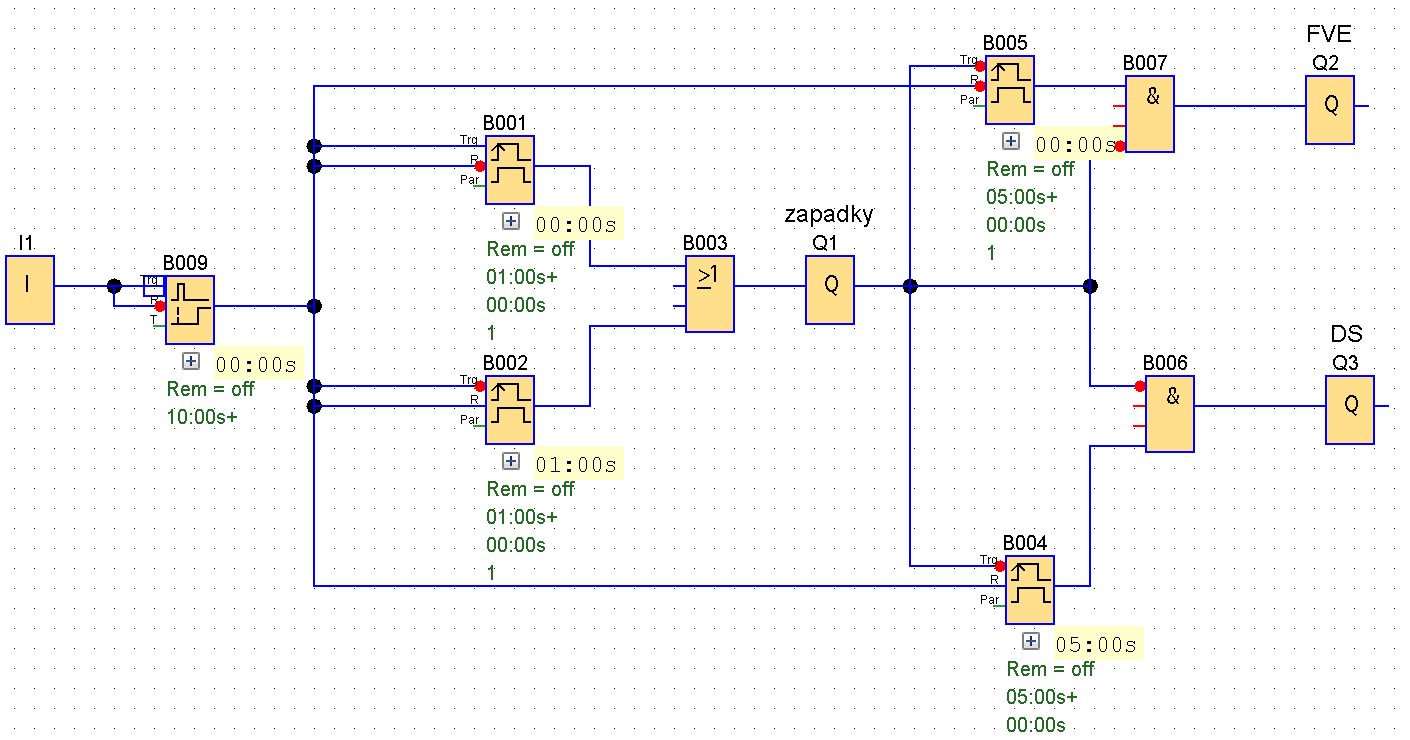Image resolution: width=1410 pixels, height=740 pixels.
Task: Select the B006 AND gate block
Action: (x=1170, y=414)
